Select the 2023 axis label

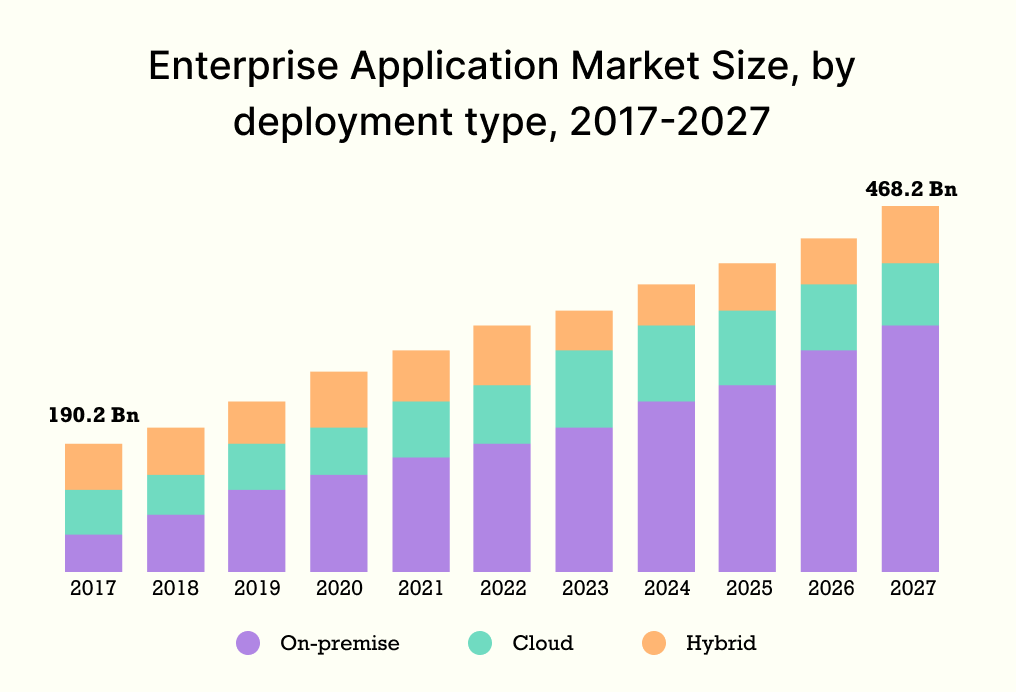585,588
